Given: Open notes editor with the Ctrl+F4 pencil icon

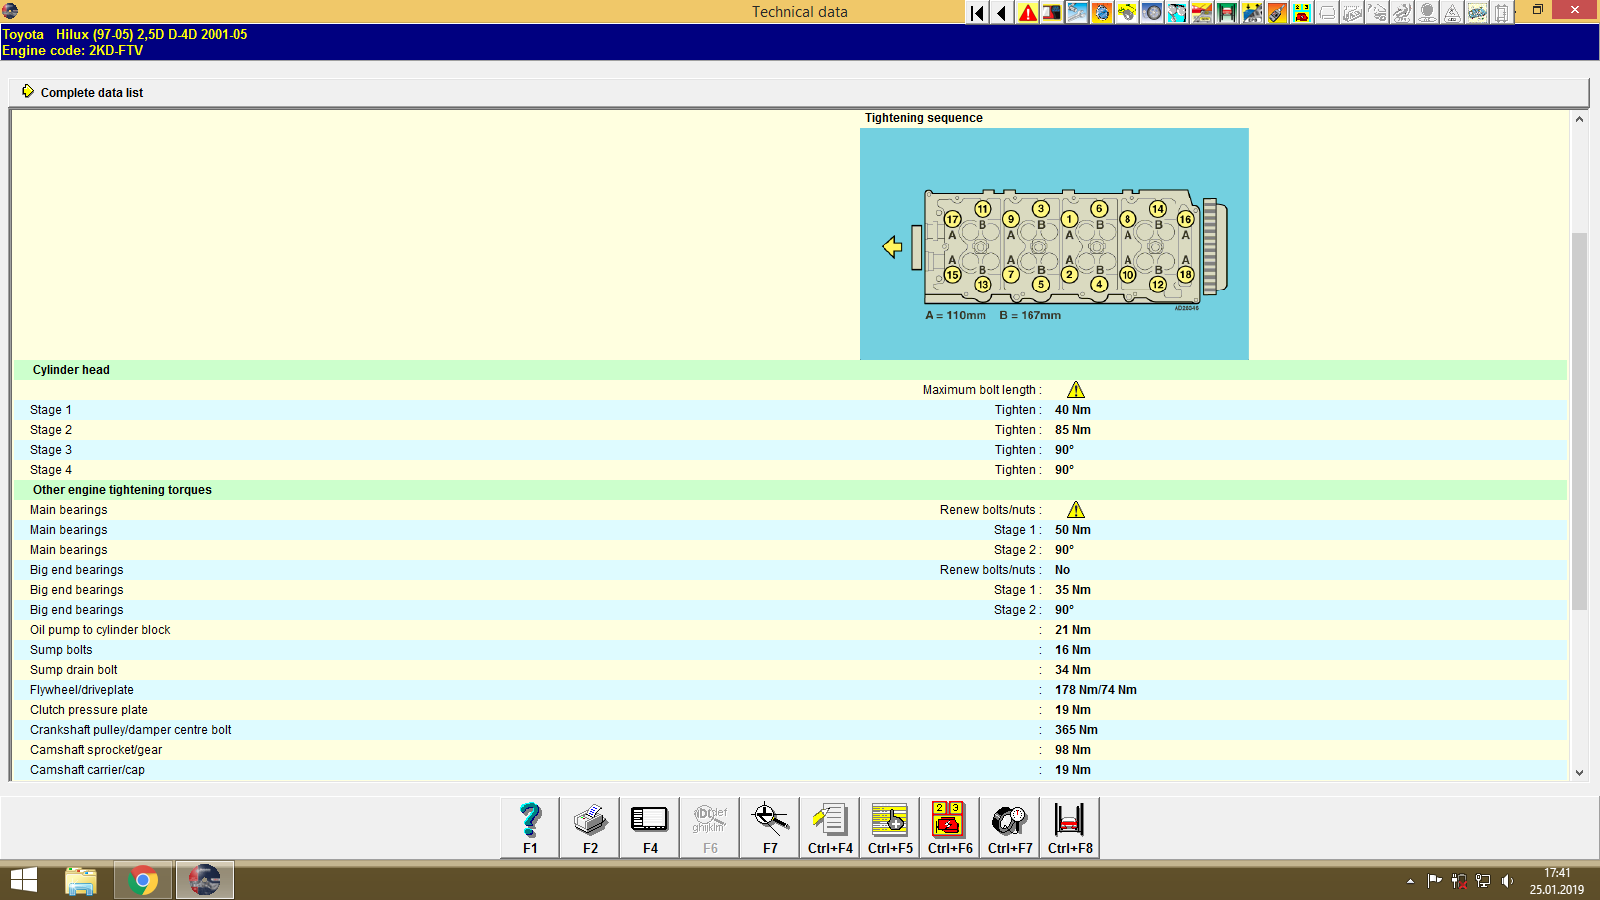Looking at the screenshot, I should 829,822.
